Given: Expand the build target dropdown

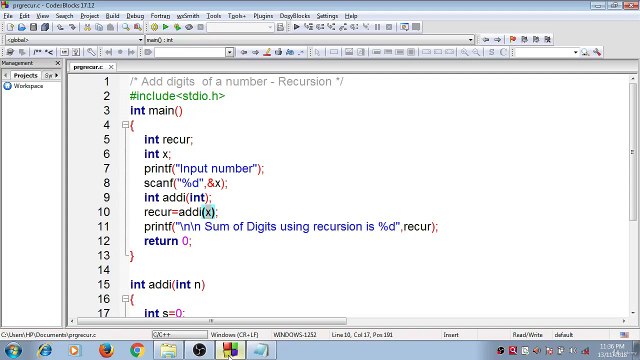Looking at the screenshot, I should pos(270,27).
